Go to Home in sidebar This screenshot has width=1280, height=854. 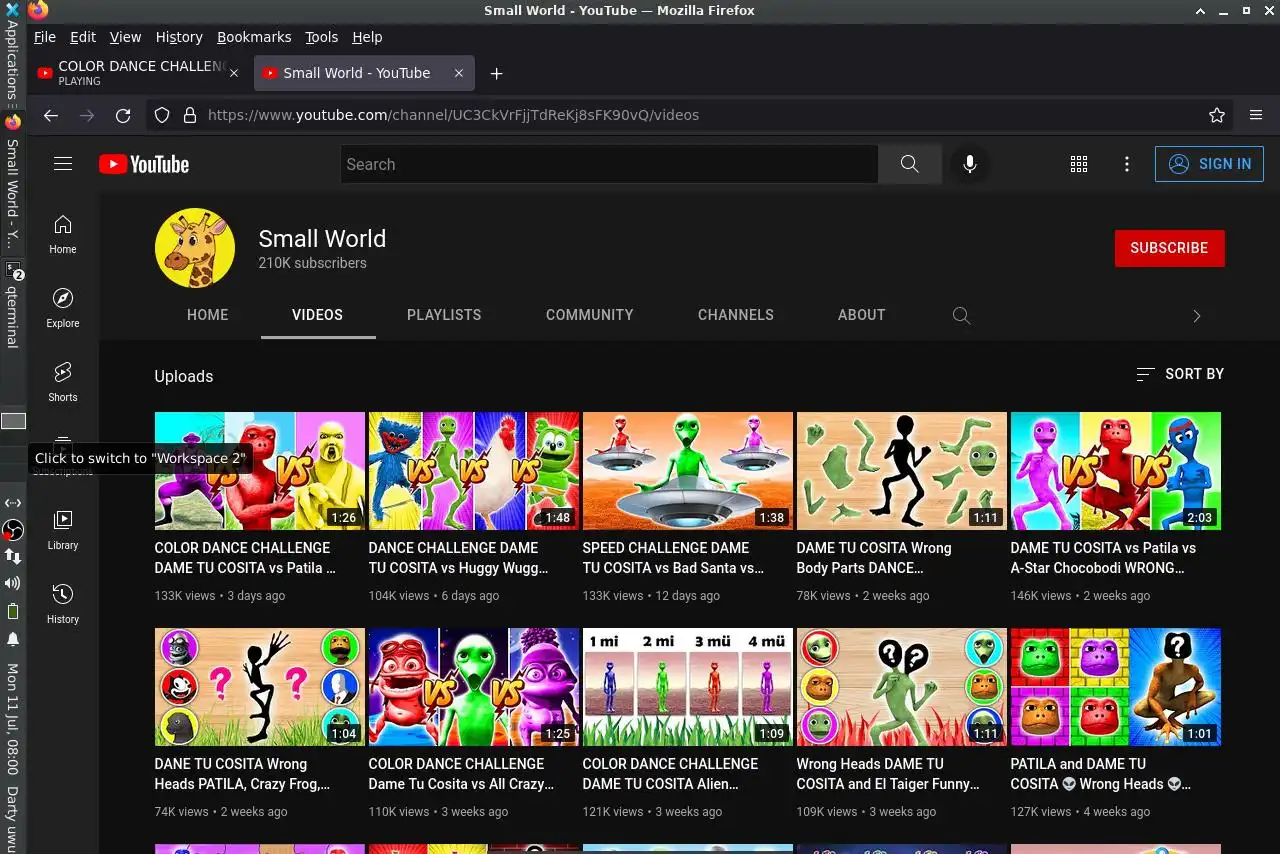click(63, 234)
